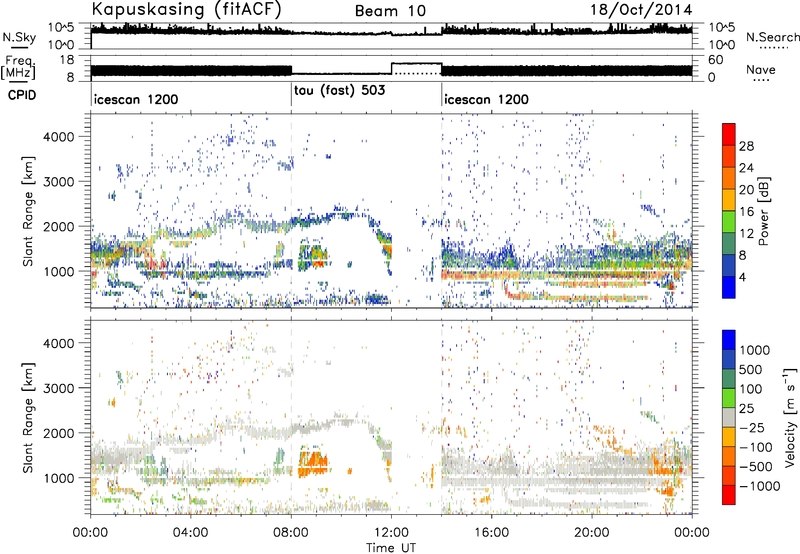Viewport: 800px width, 554px height.
Task: Click the red bottom of the velocity colorbar
Action: (x=729, y=495)
